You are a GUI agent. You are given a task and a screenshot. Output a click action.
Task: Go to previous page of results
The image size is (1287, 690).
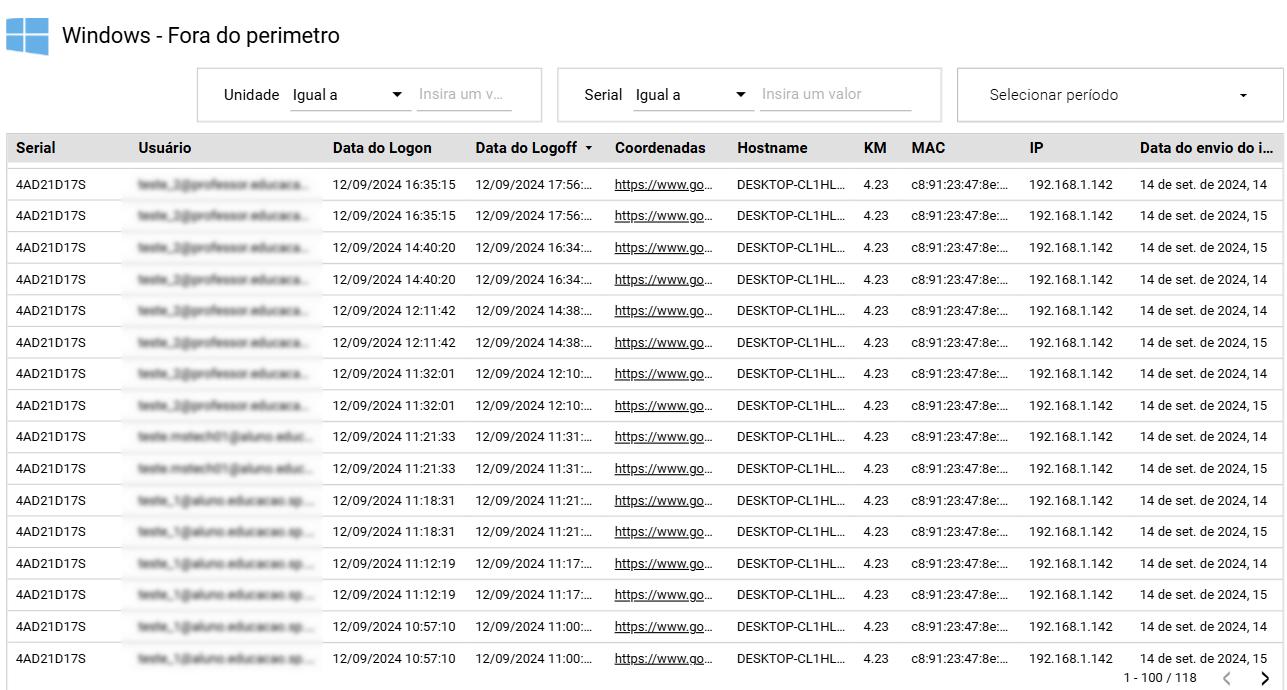1227,678
